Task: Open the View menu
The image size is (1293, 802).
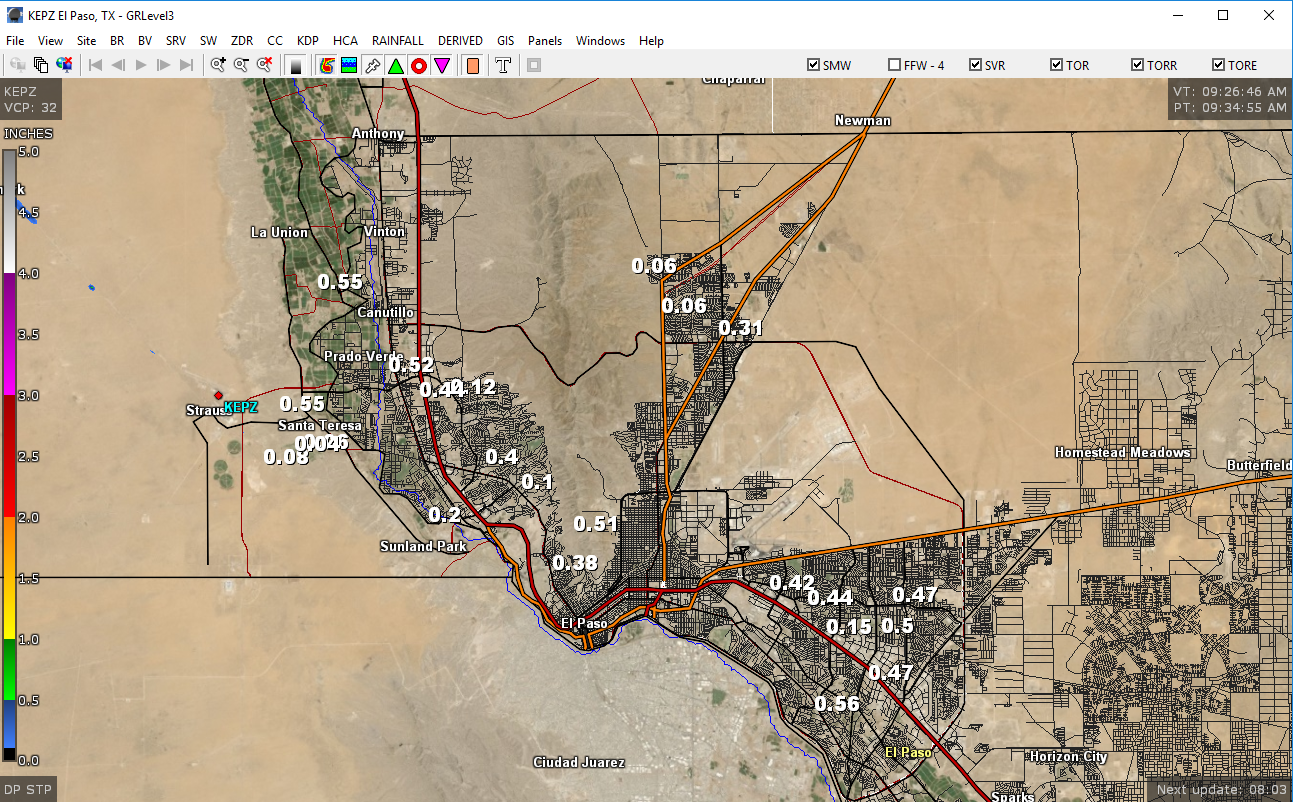Action: (x=50, y=41)
